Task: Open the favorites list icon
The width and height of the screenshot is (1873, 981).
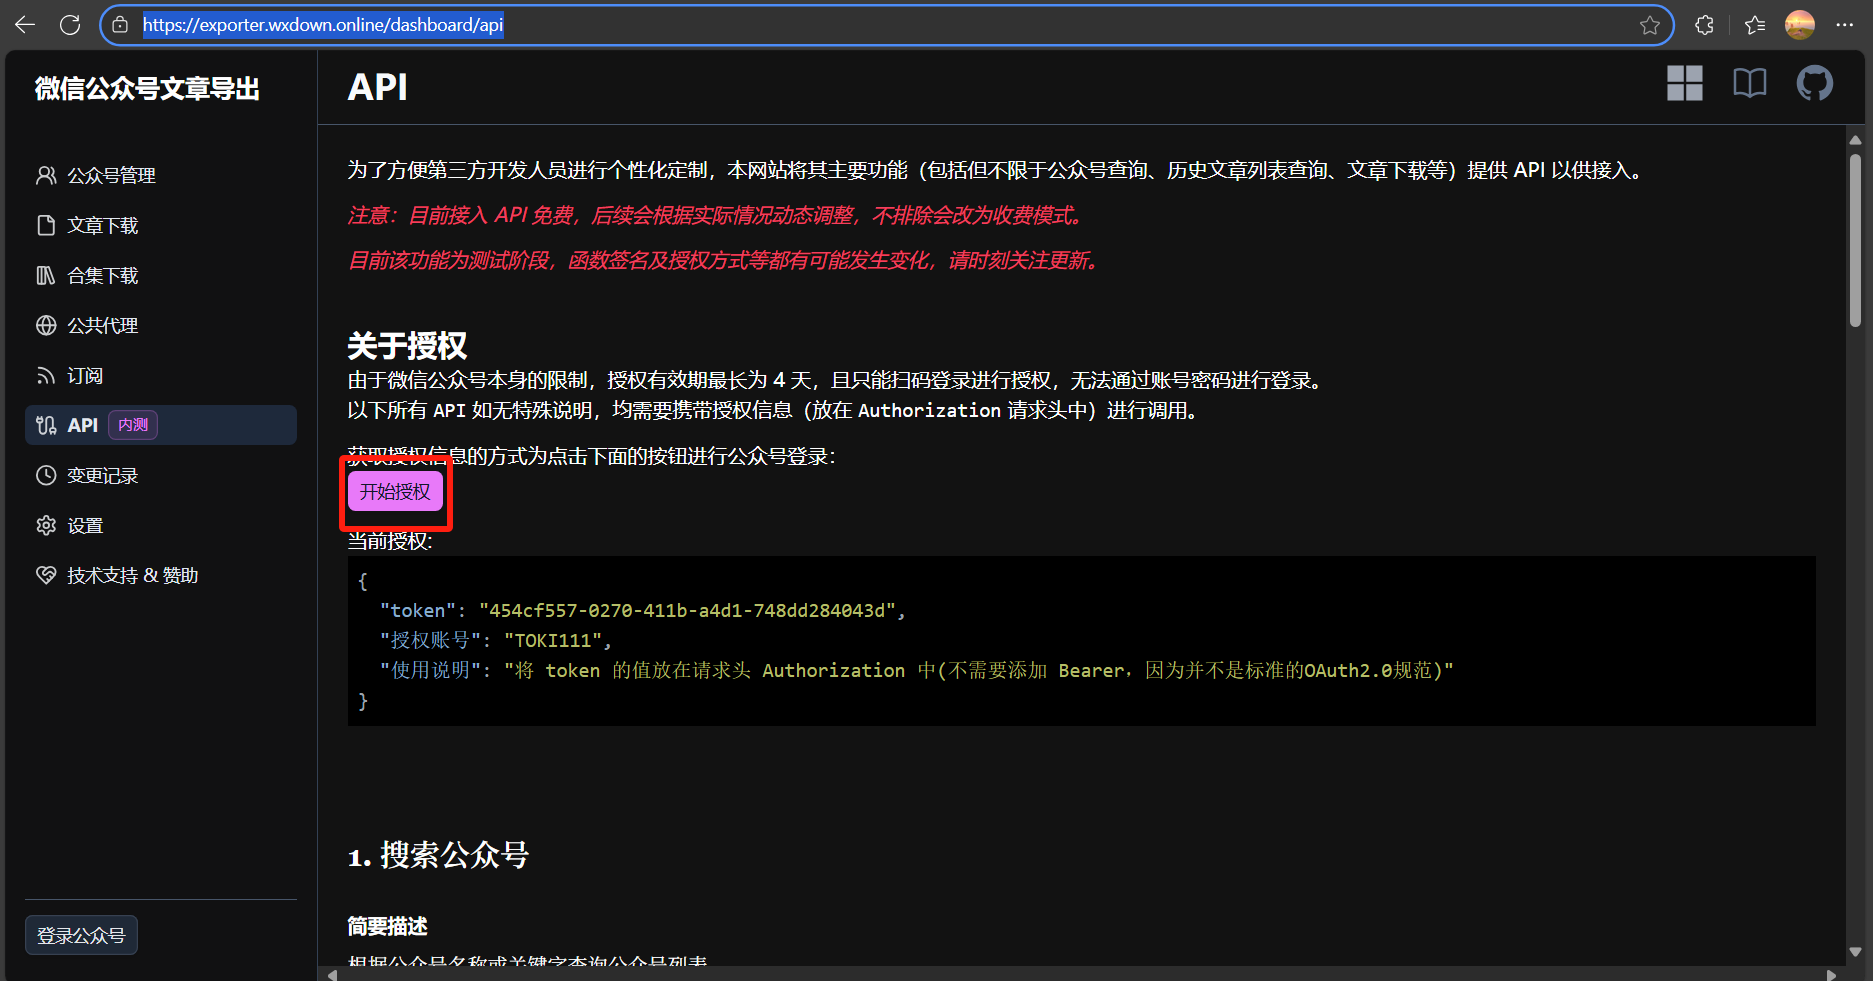Action: (x=1755, y=25)
